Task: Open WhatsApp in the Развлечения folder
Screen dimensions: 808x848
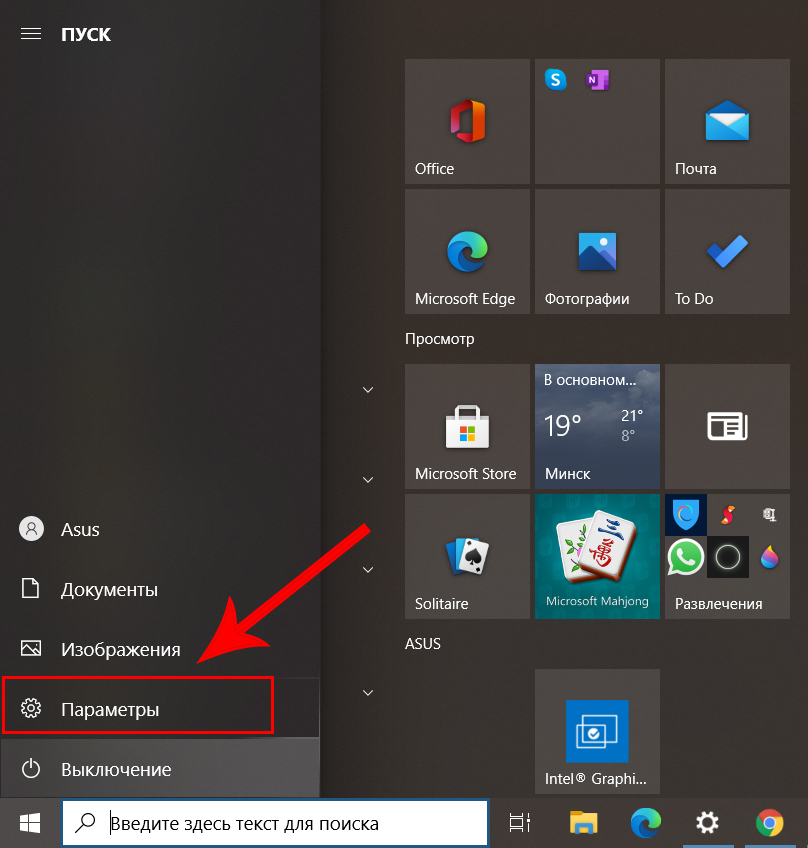Action: pos(685,557)
